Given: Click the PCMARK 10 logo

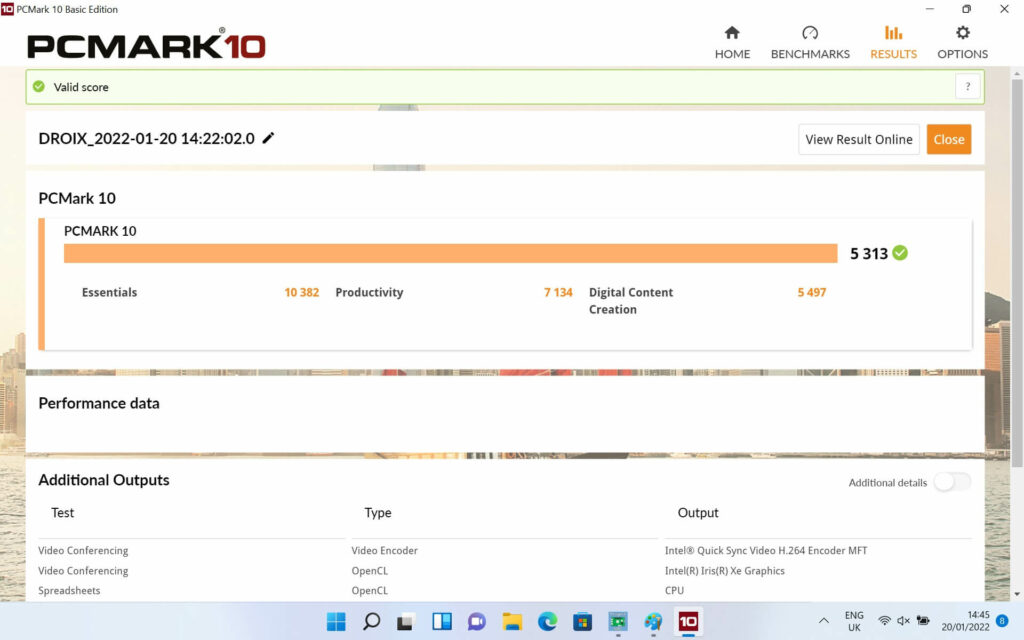Looking at the screenshot, I should coord(146,44).
